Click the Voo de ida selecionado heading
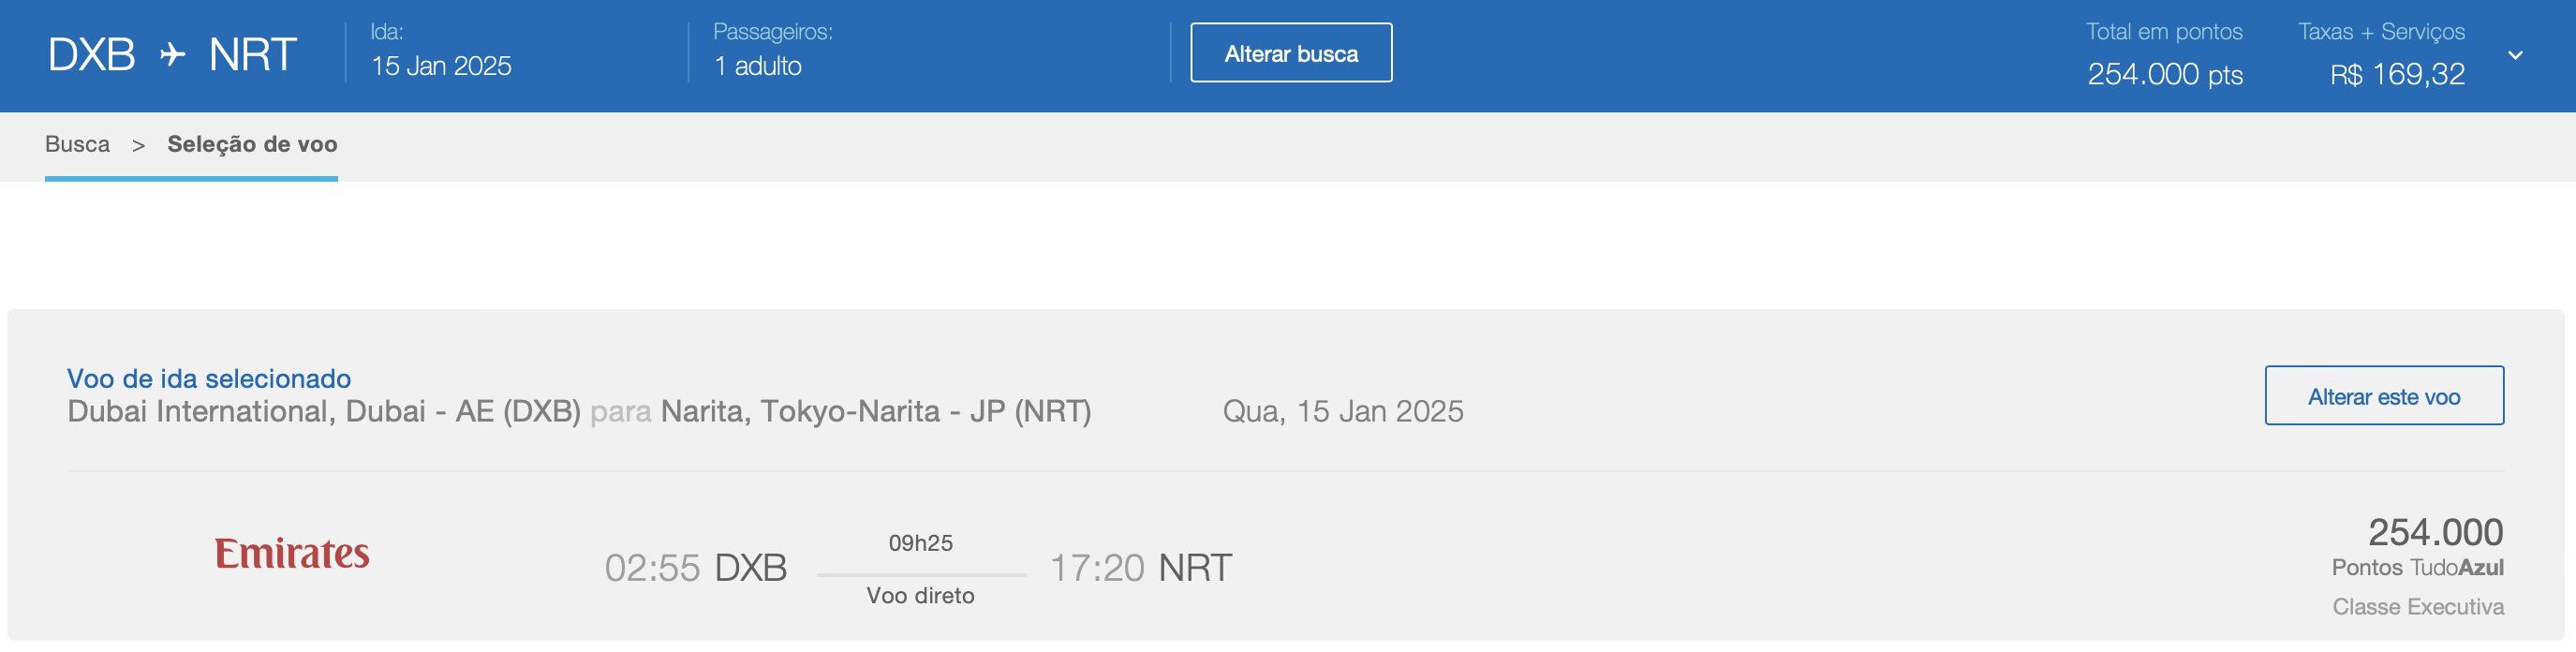 (209, 378)
